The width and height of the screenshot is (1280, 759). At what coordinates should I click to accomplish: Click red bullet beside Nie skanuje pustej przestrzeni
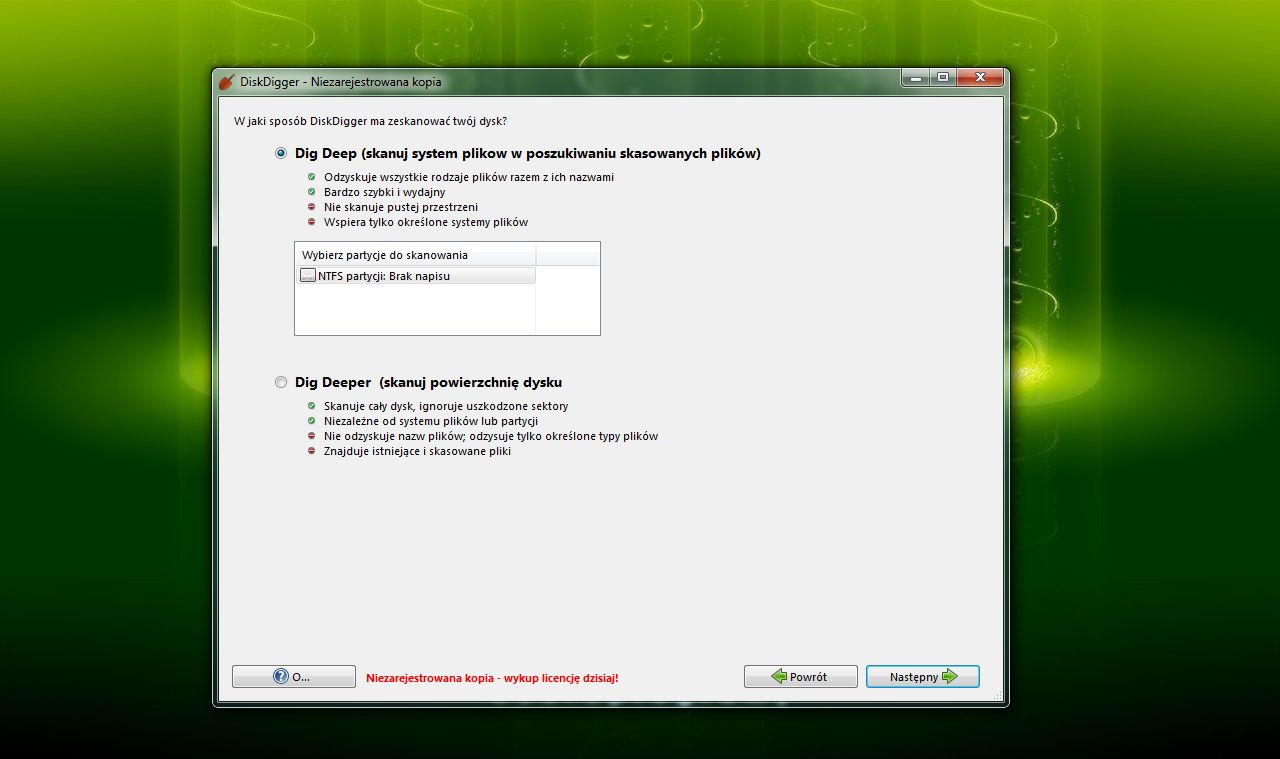click(311, 207)
